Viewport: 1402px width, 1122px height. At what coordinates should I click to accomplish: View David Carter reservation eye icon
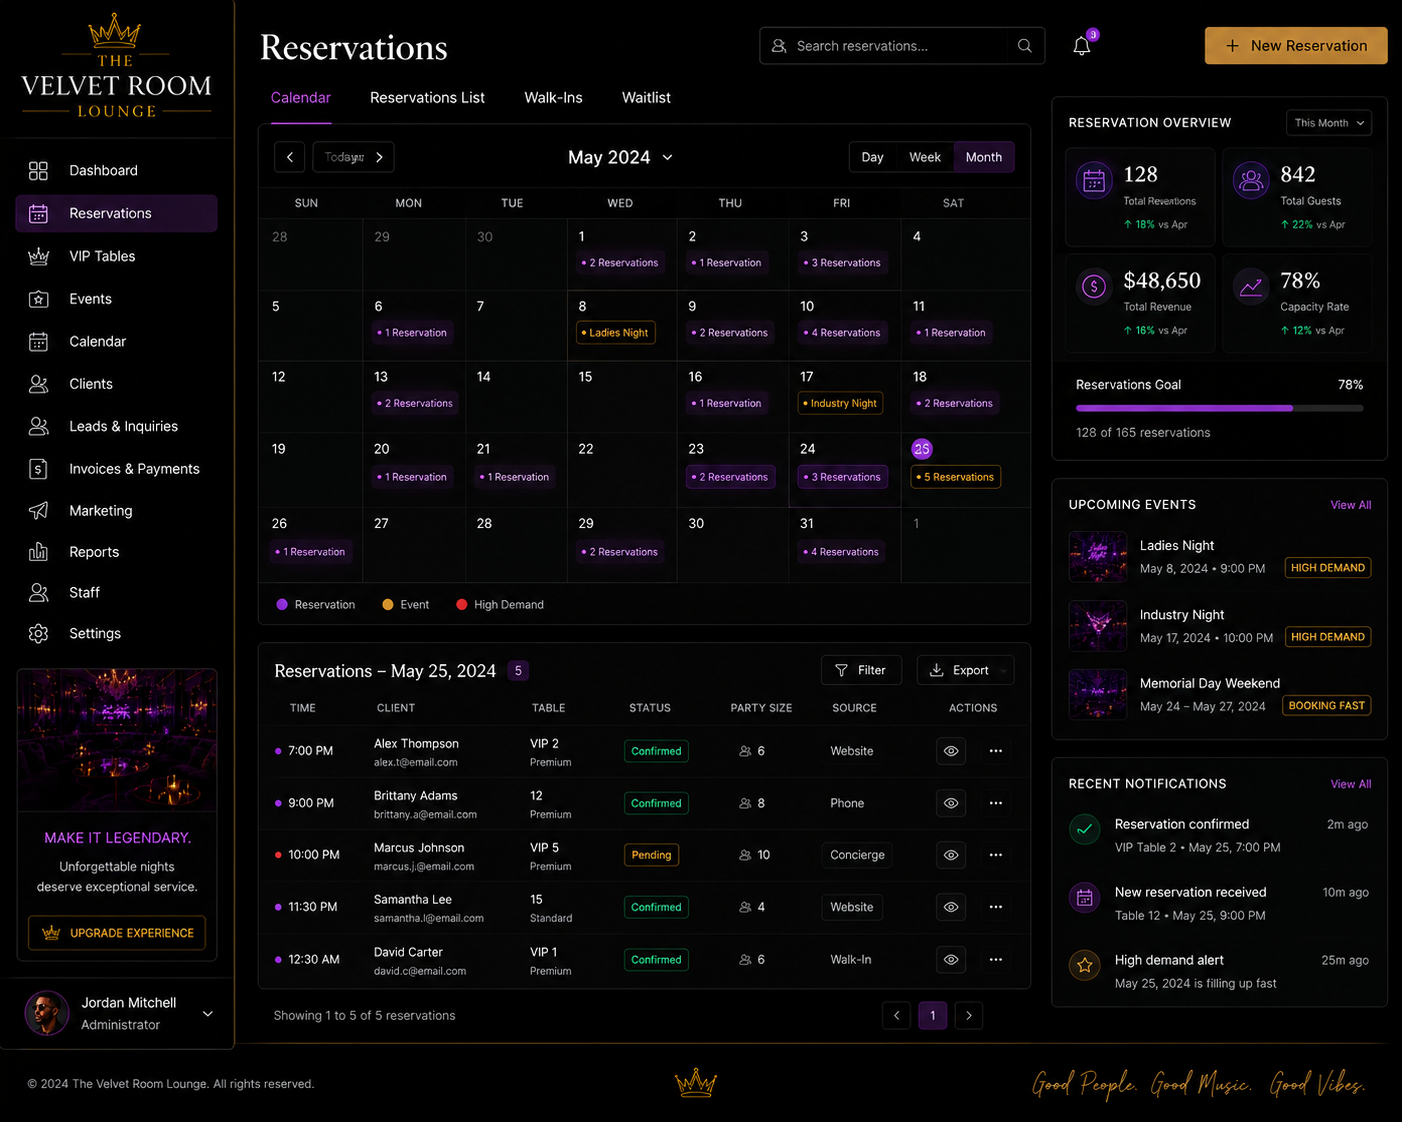tap(951, 959)
